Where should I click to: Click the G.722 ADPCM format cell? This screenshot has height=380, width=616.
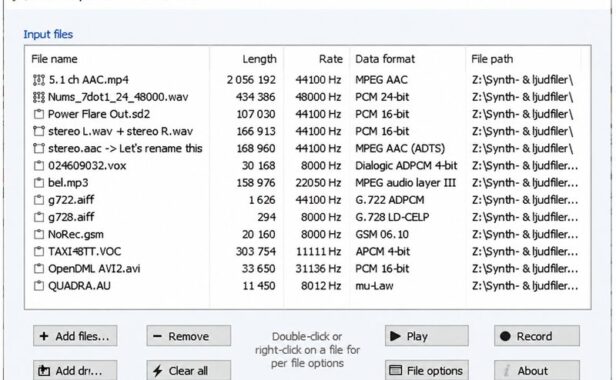tap(390, 200)
